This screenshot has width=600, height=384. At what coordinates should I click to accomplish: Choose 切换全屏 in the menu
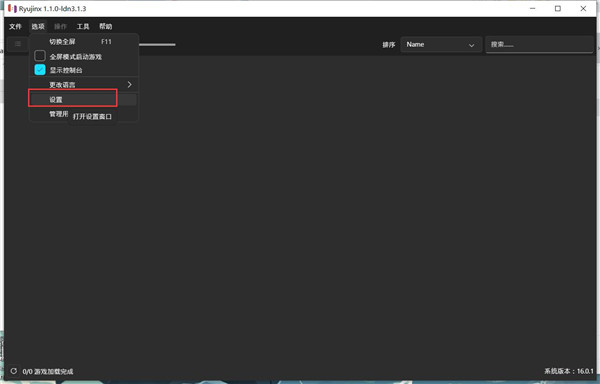(x=83, y=42)
